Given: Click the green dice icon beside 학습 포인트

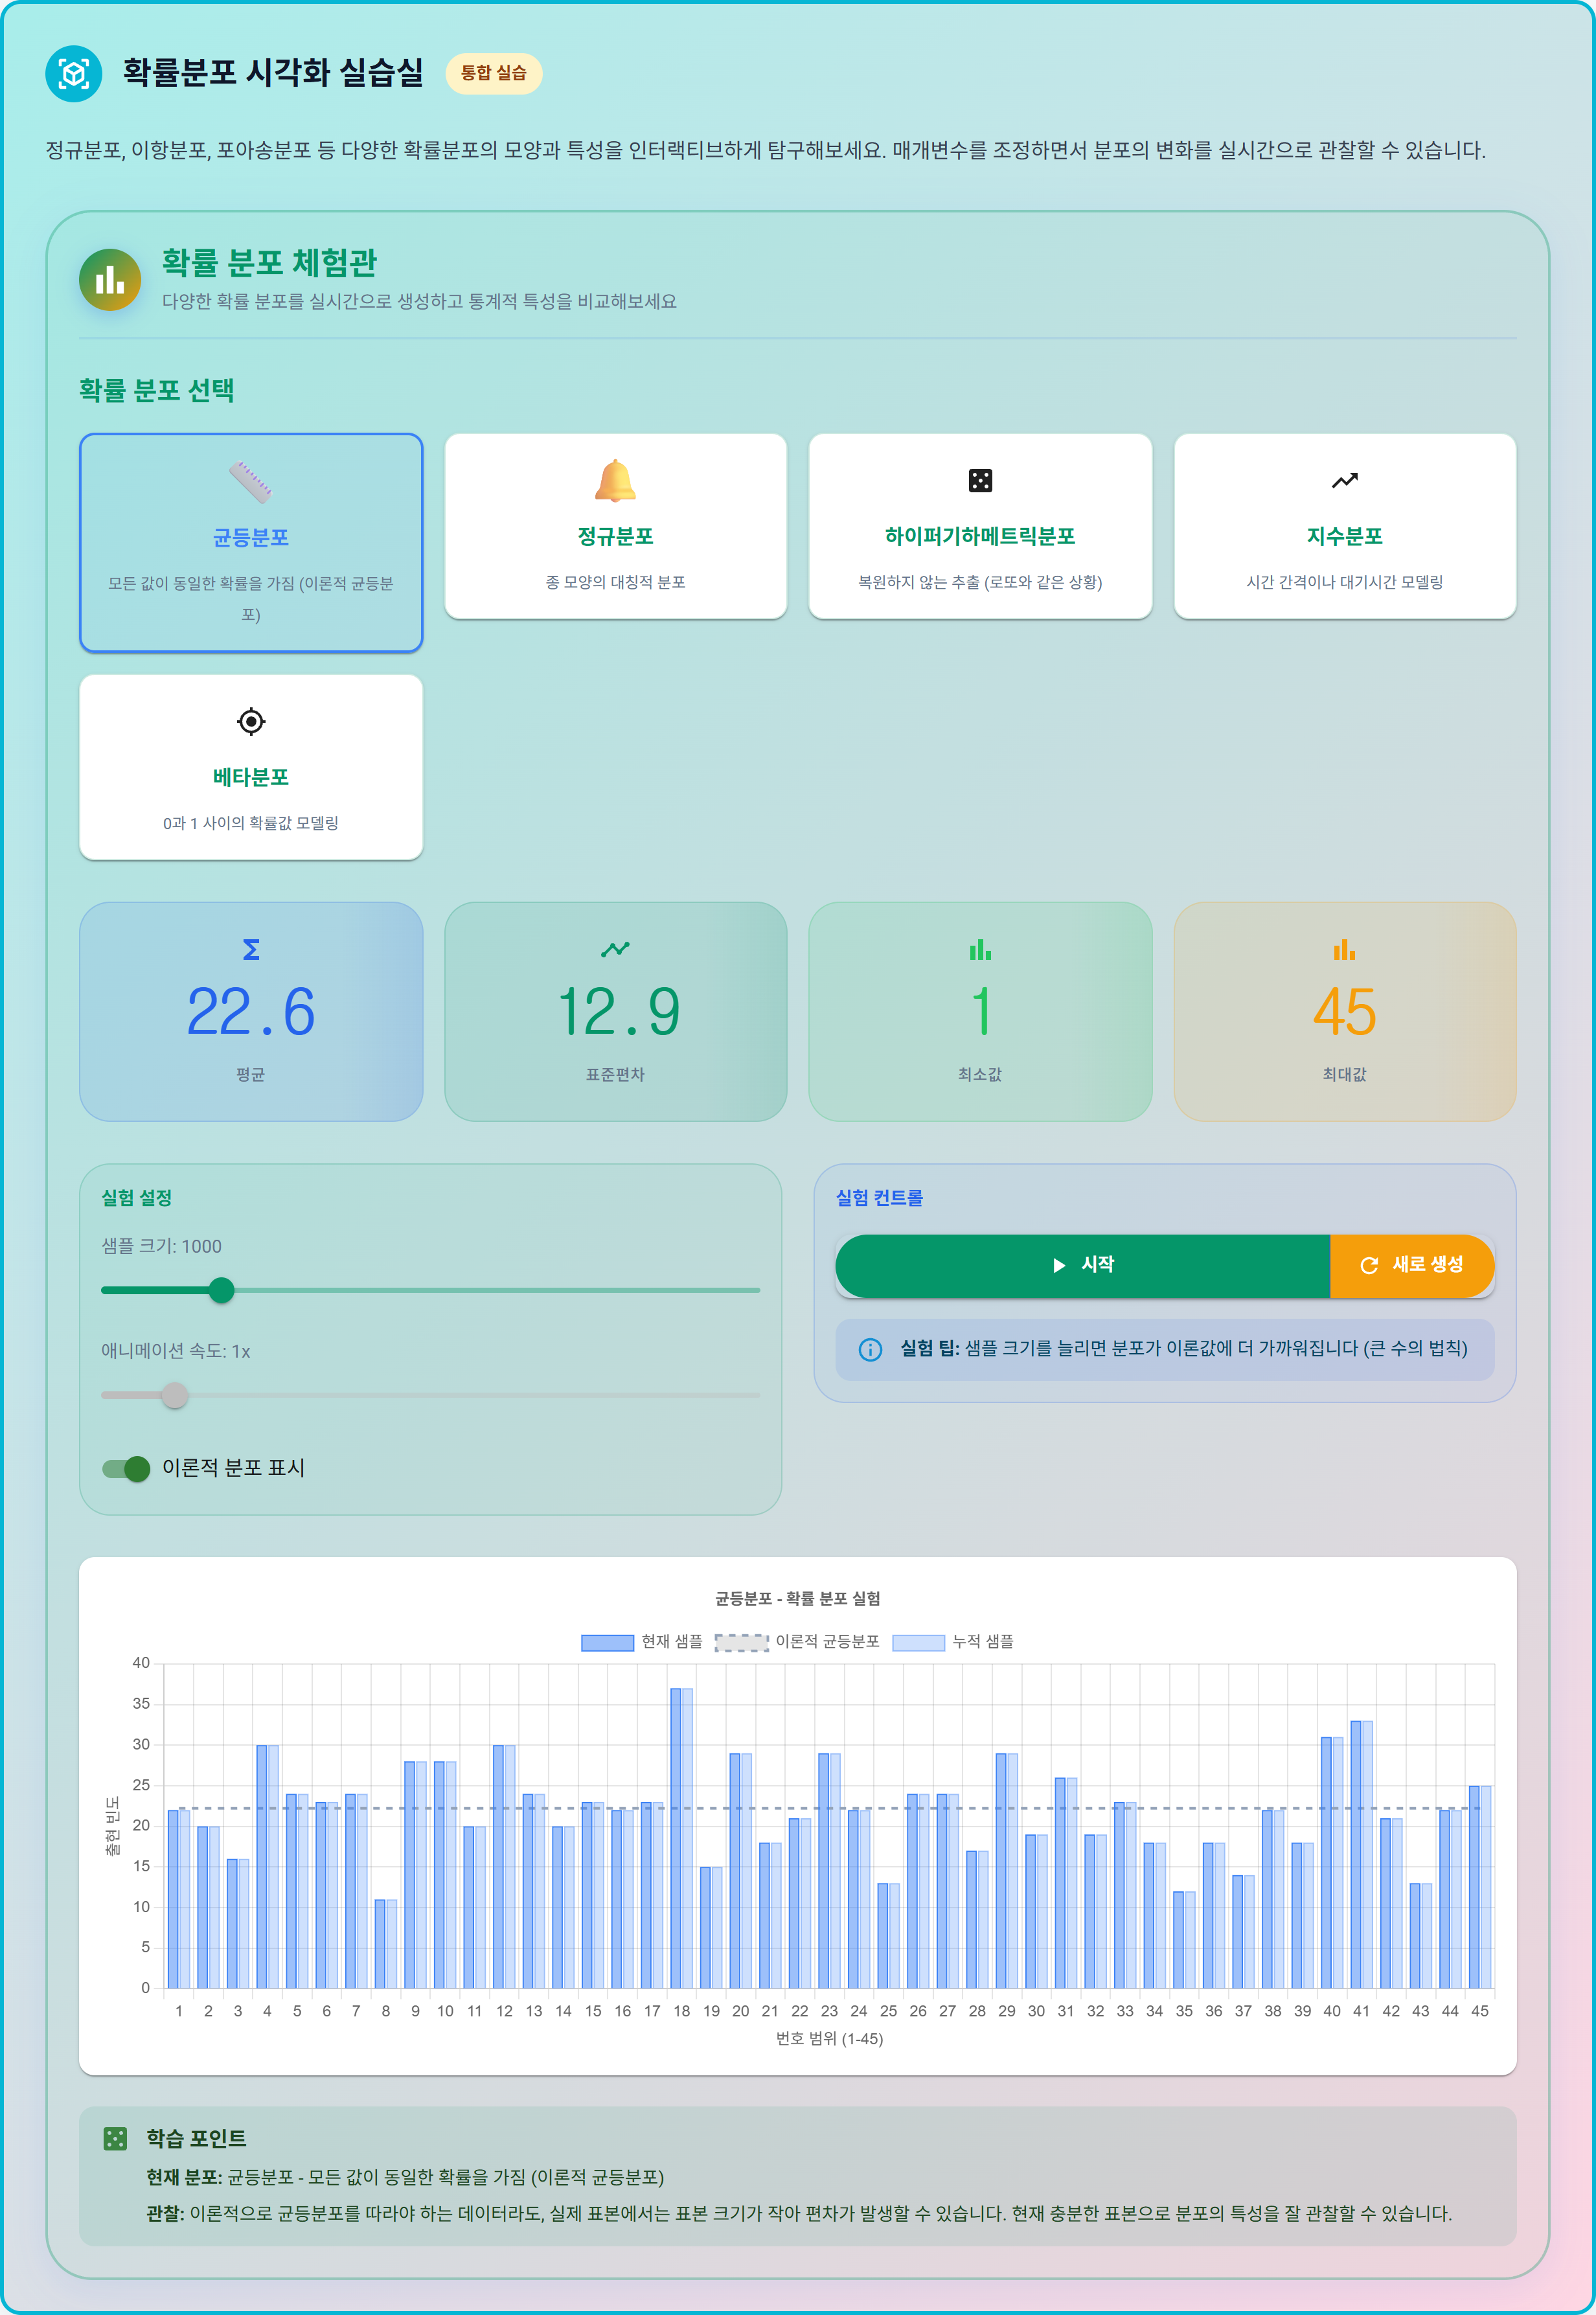Looking at the screenshot, I should pyautogui.click(x=115, y=2138).
